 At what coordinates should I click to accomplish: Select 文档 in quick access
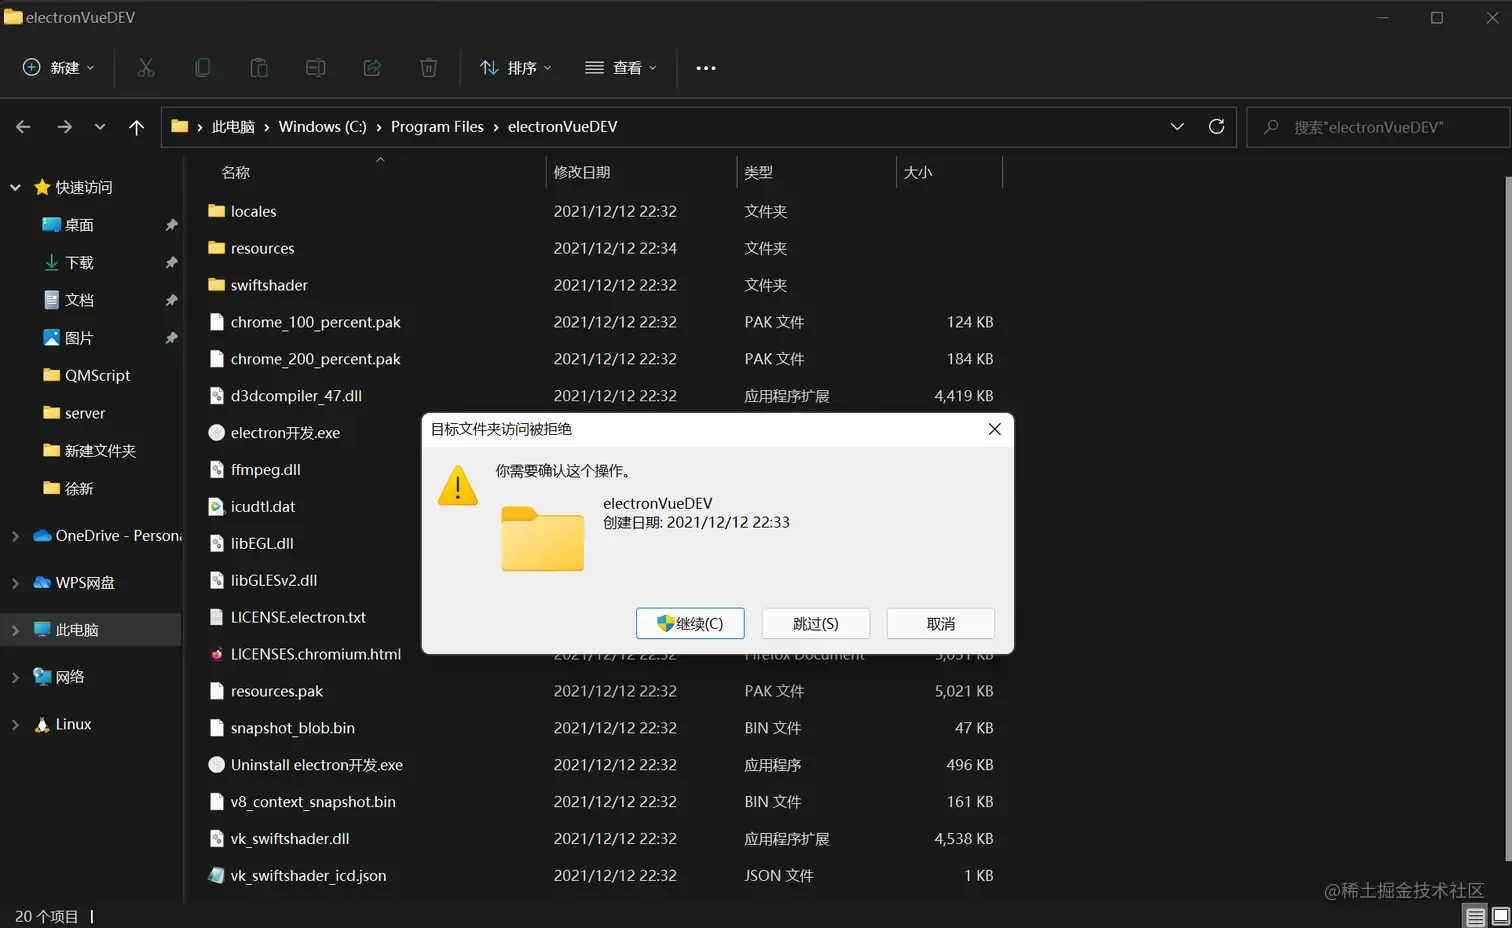(x=79, y=300)
